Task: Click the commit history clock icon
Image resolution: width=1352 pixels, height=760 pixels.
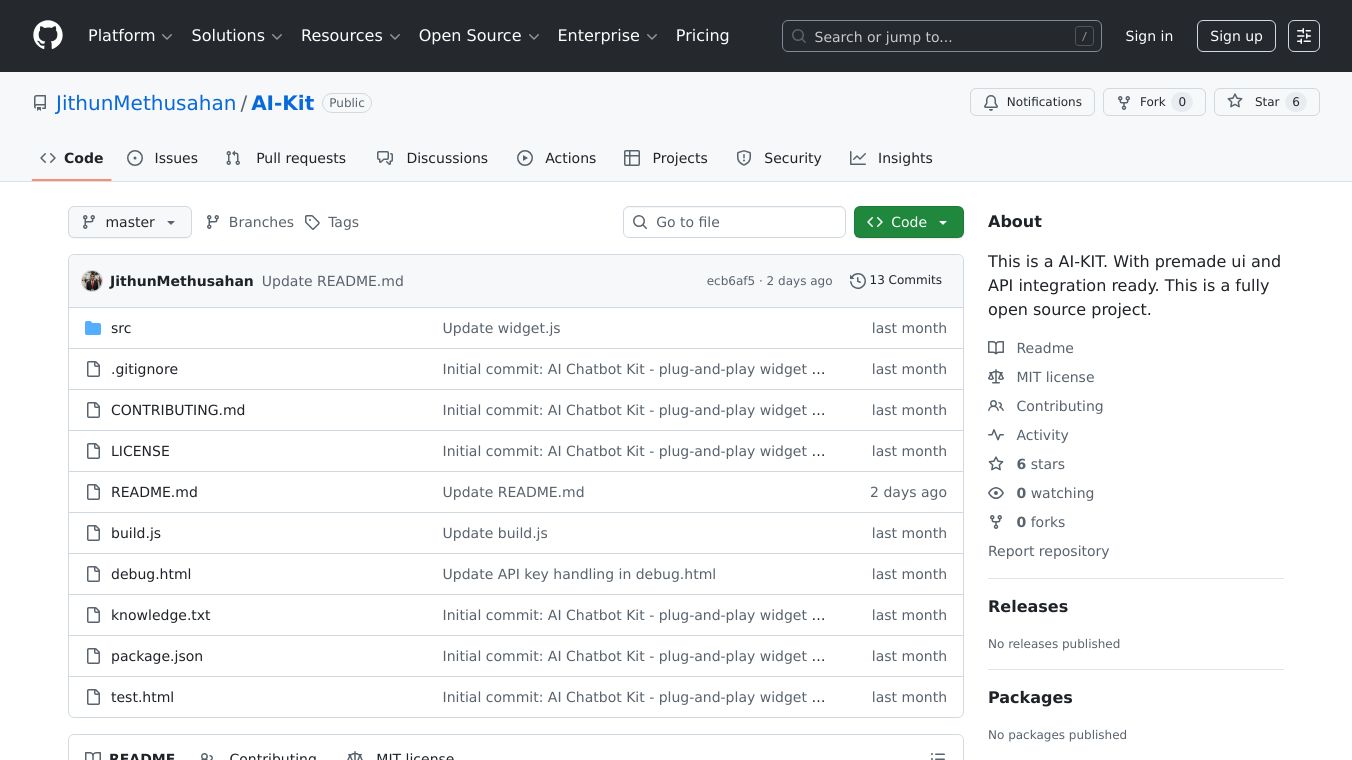Action: [x=857, y=281]
